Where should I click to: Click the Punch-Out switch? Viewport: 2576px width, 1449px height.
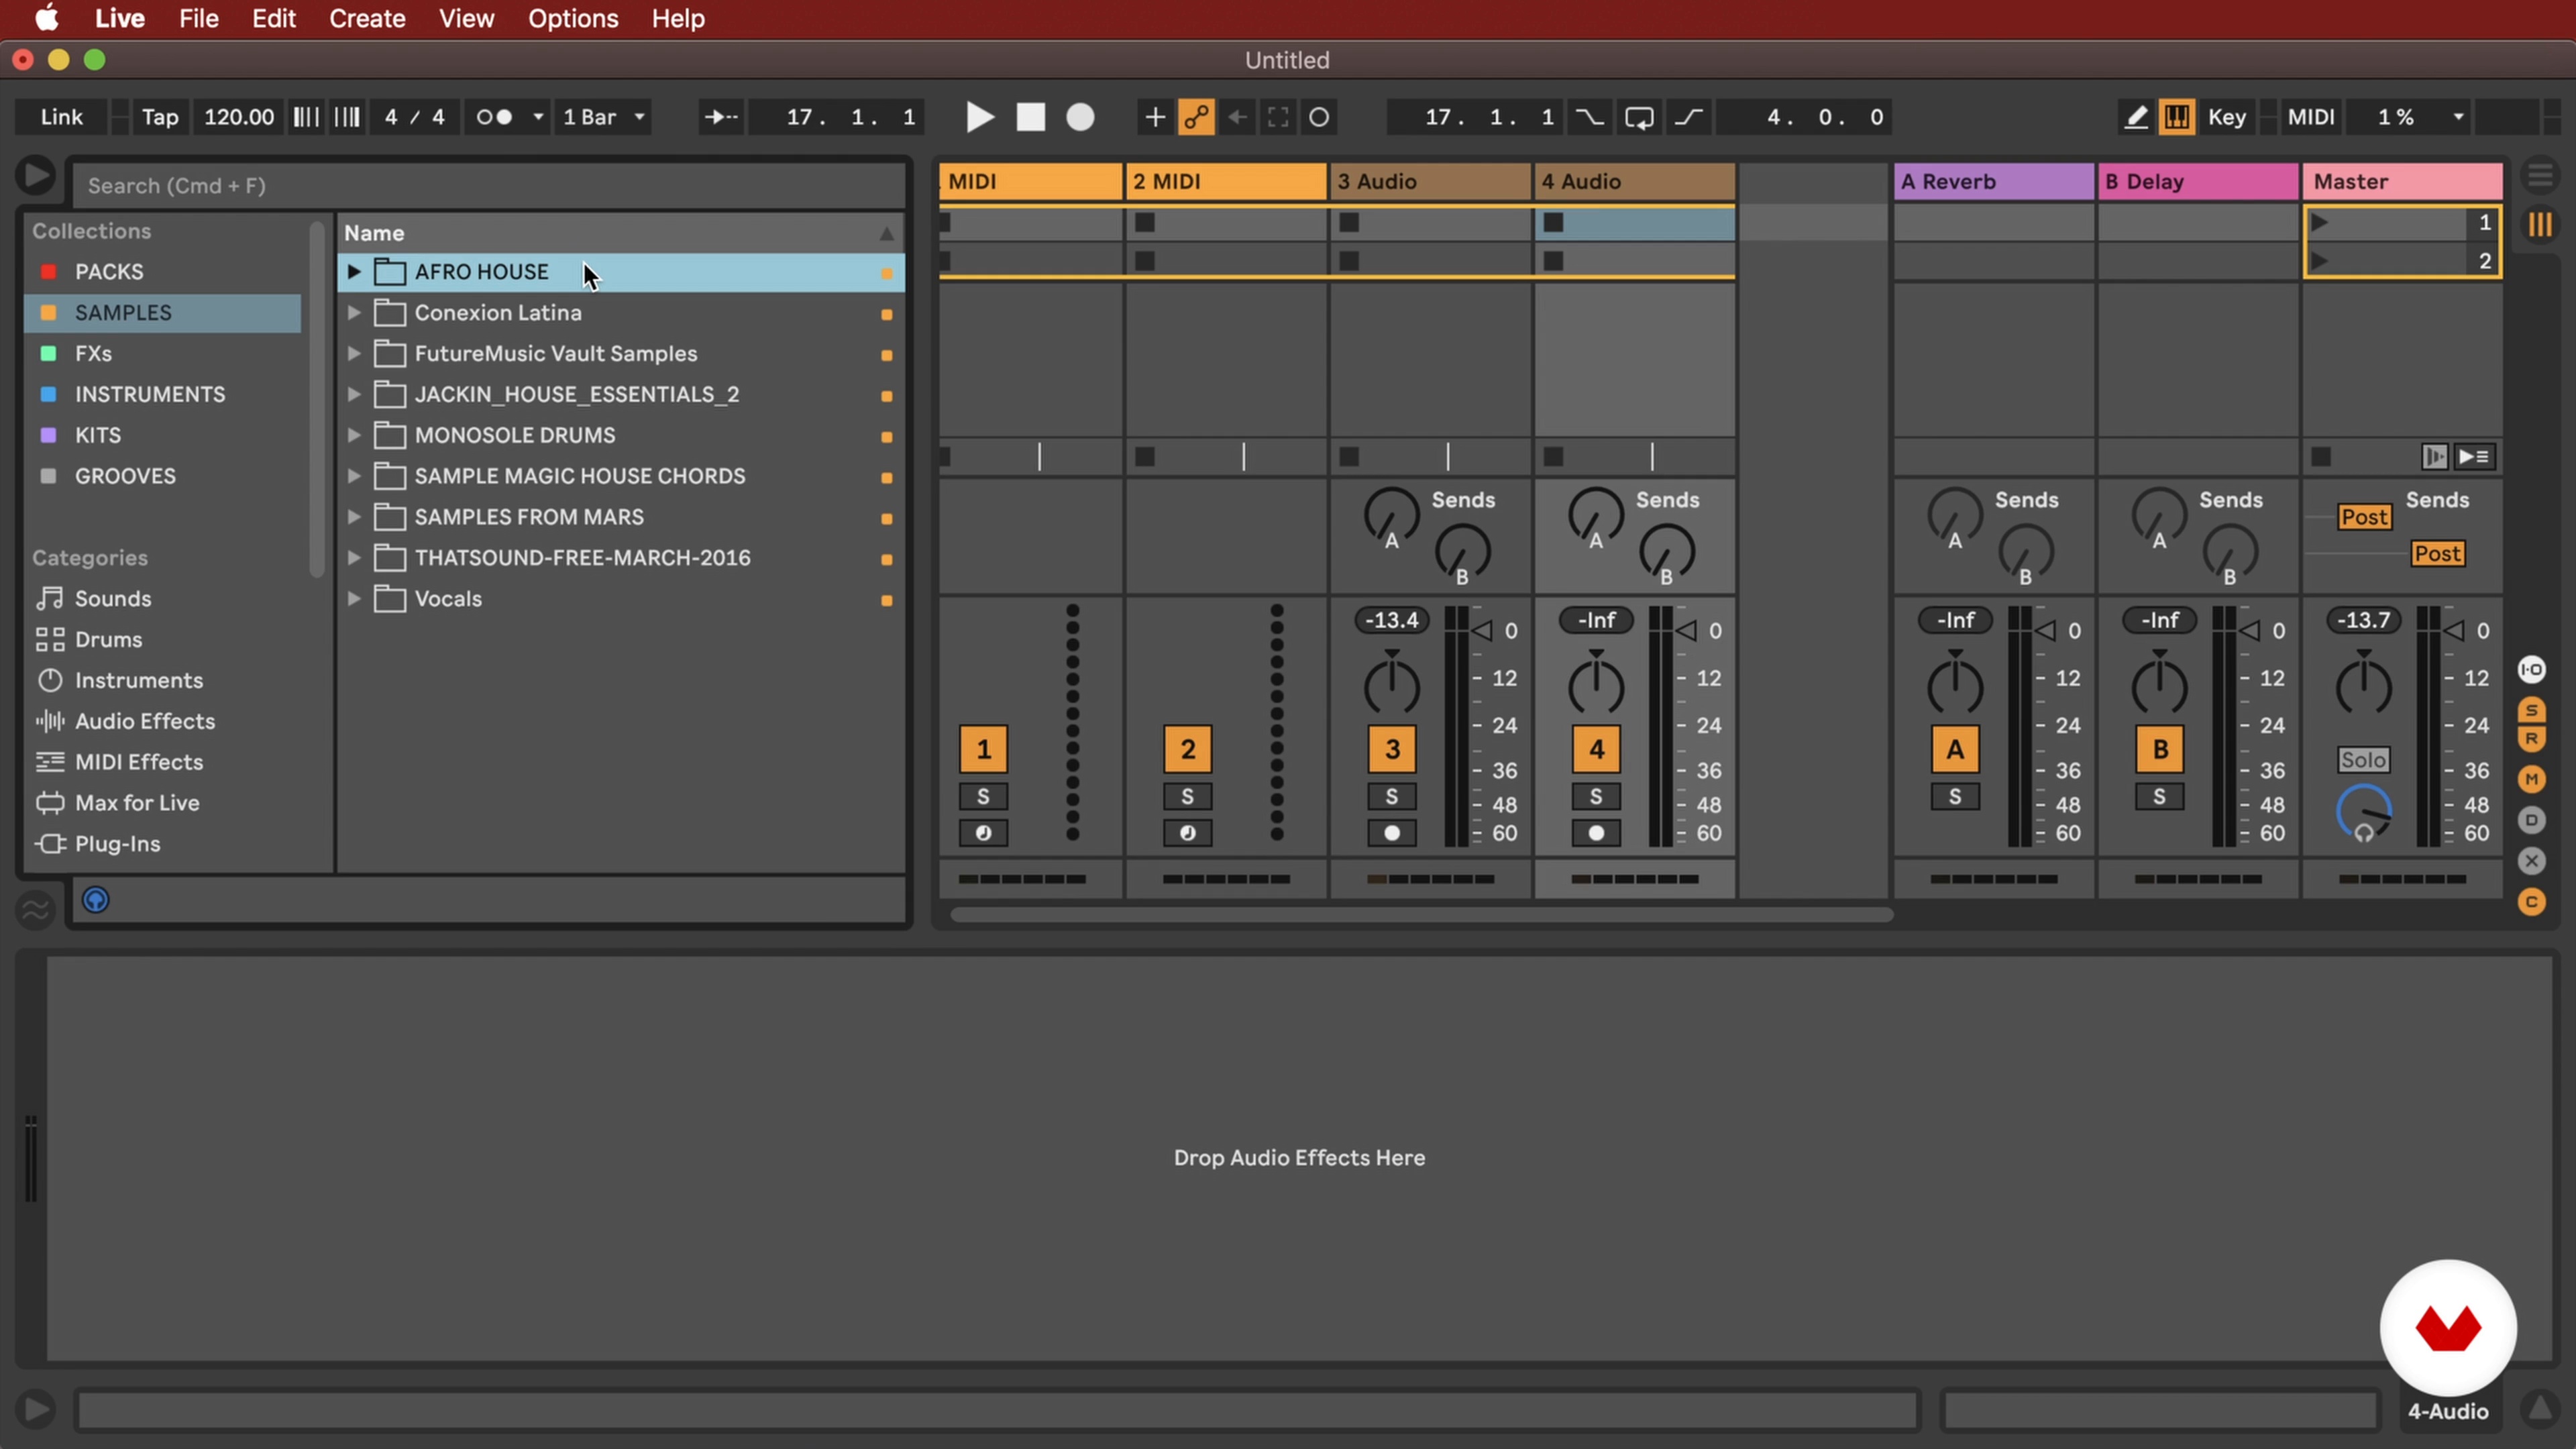(x=1689, y=117)
